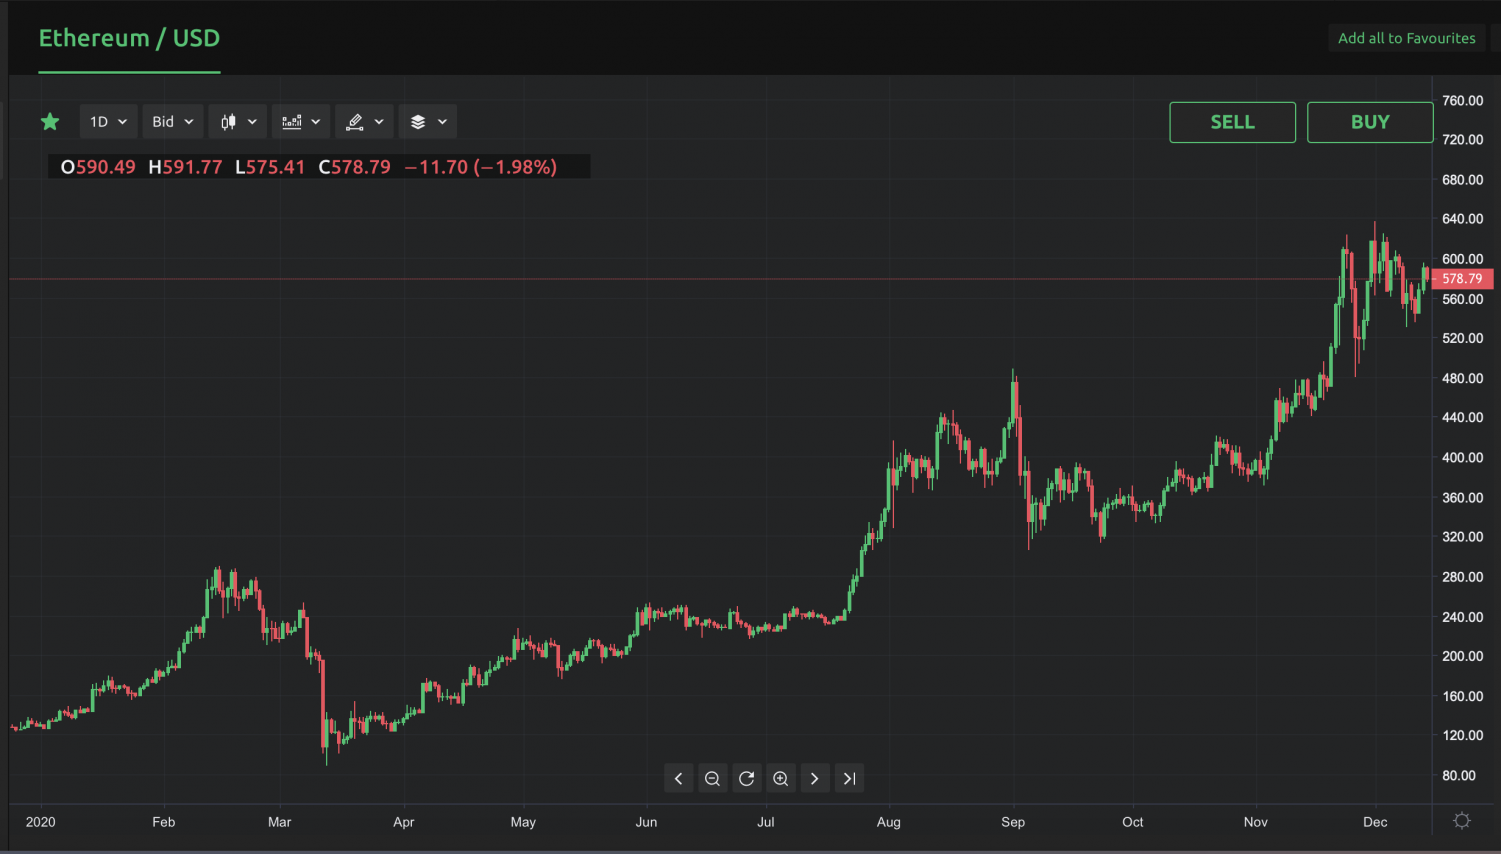1501x854 pixels.
Task: Click the 578.79 current price label
Action: click(x=1462, y=279)
